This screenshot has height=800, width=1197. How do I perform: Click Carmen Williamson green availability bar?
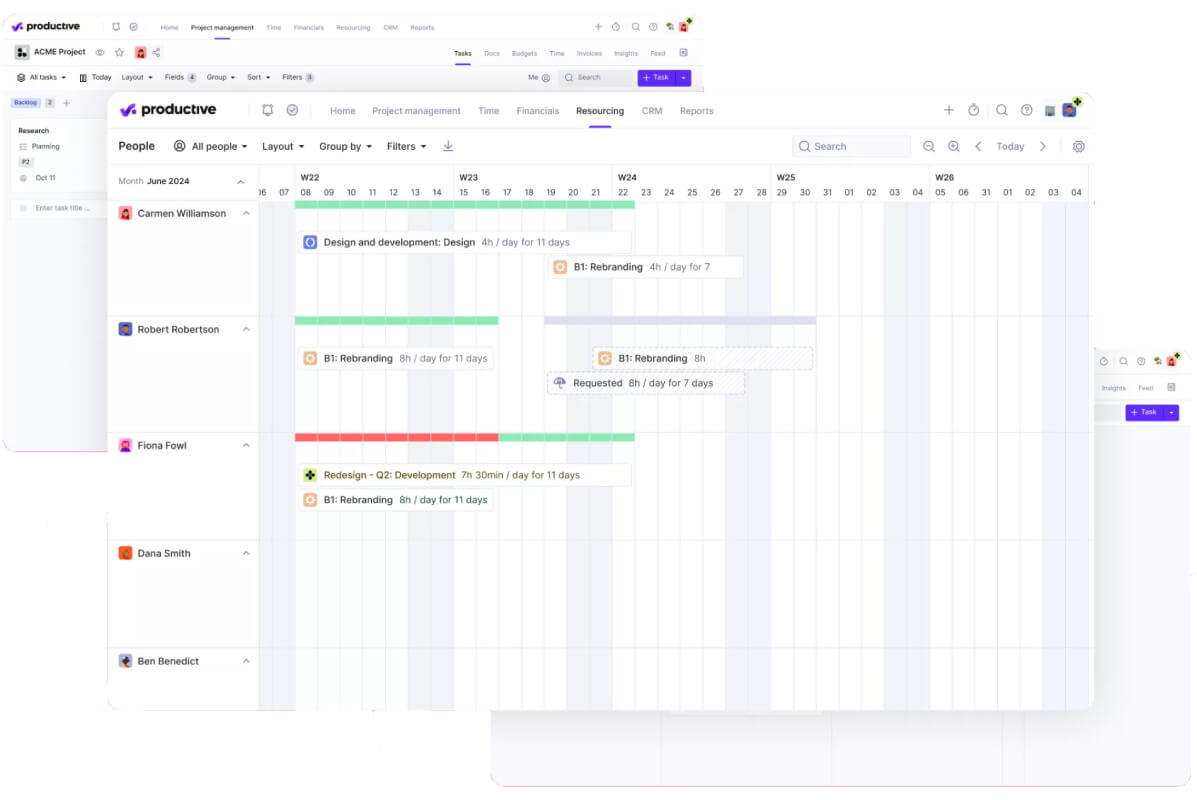coord(465,205)
